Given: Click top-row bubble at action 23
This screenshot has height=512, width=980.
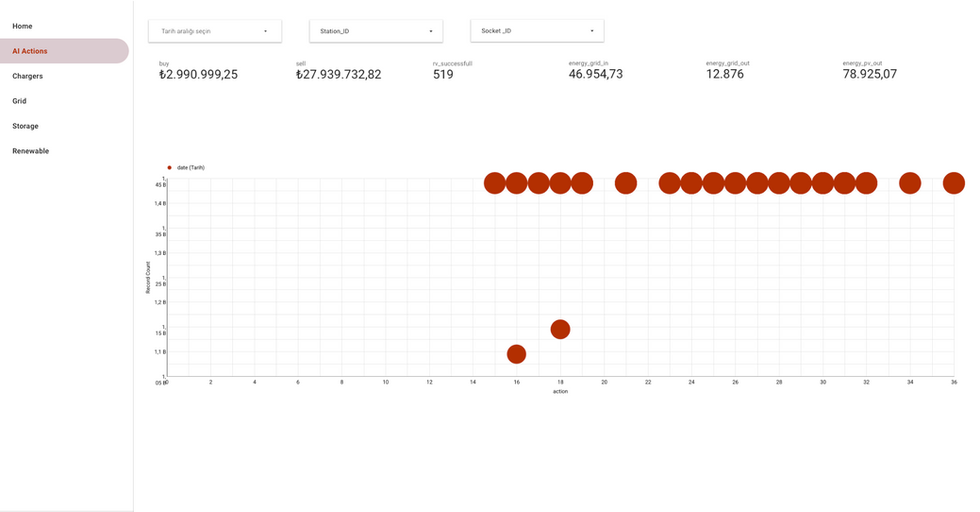Looking at the screenshot, I should pos(669,183).
